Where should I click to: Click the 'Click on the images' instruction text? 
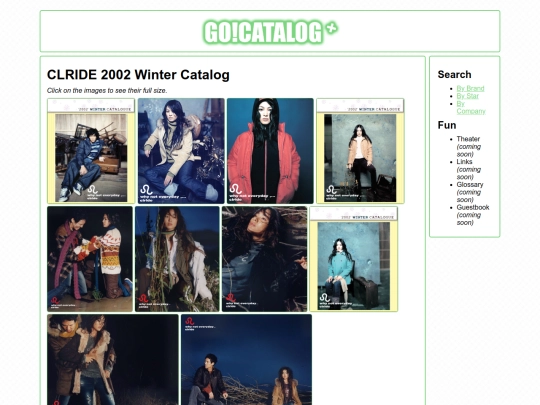107,91
